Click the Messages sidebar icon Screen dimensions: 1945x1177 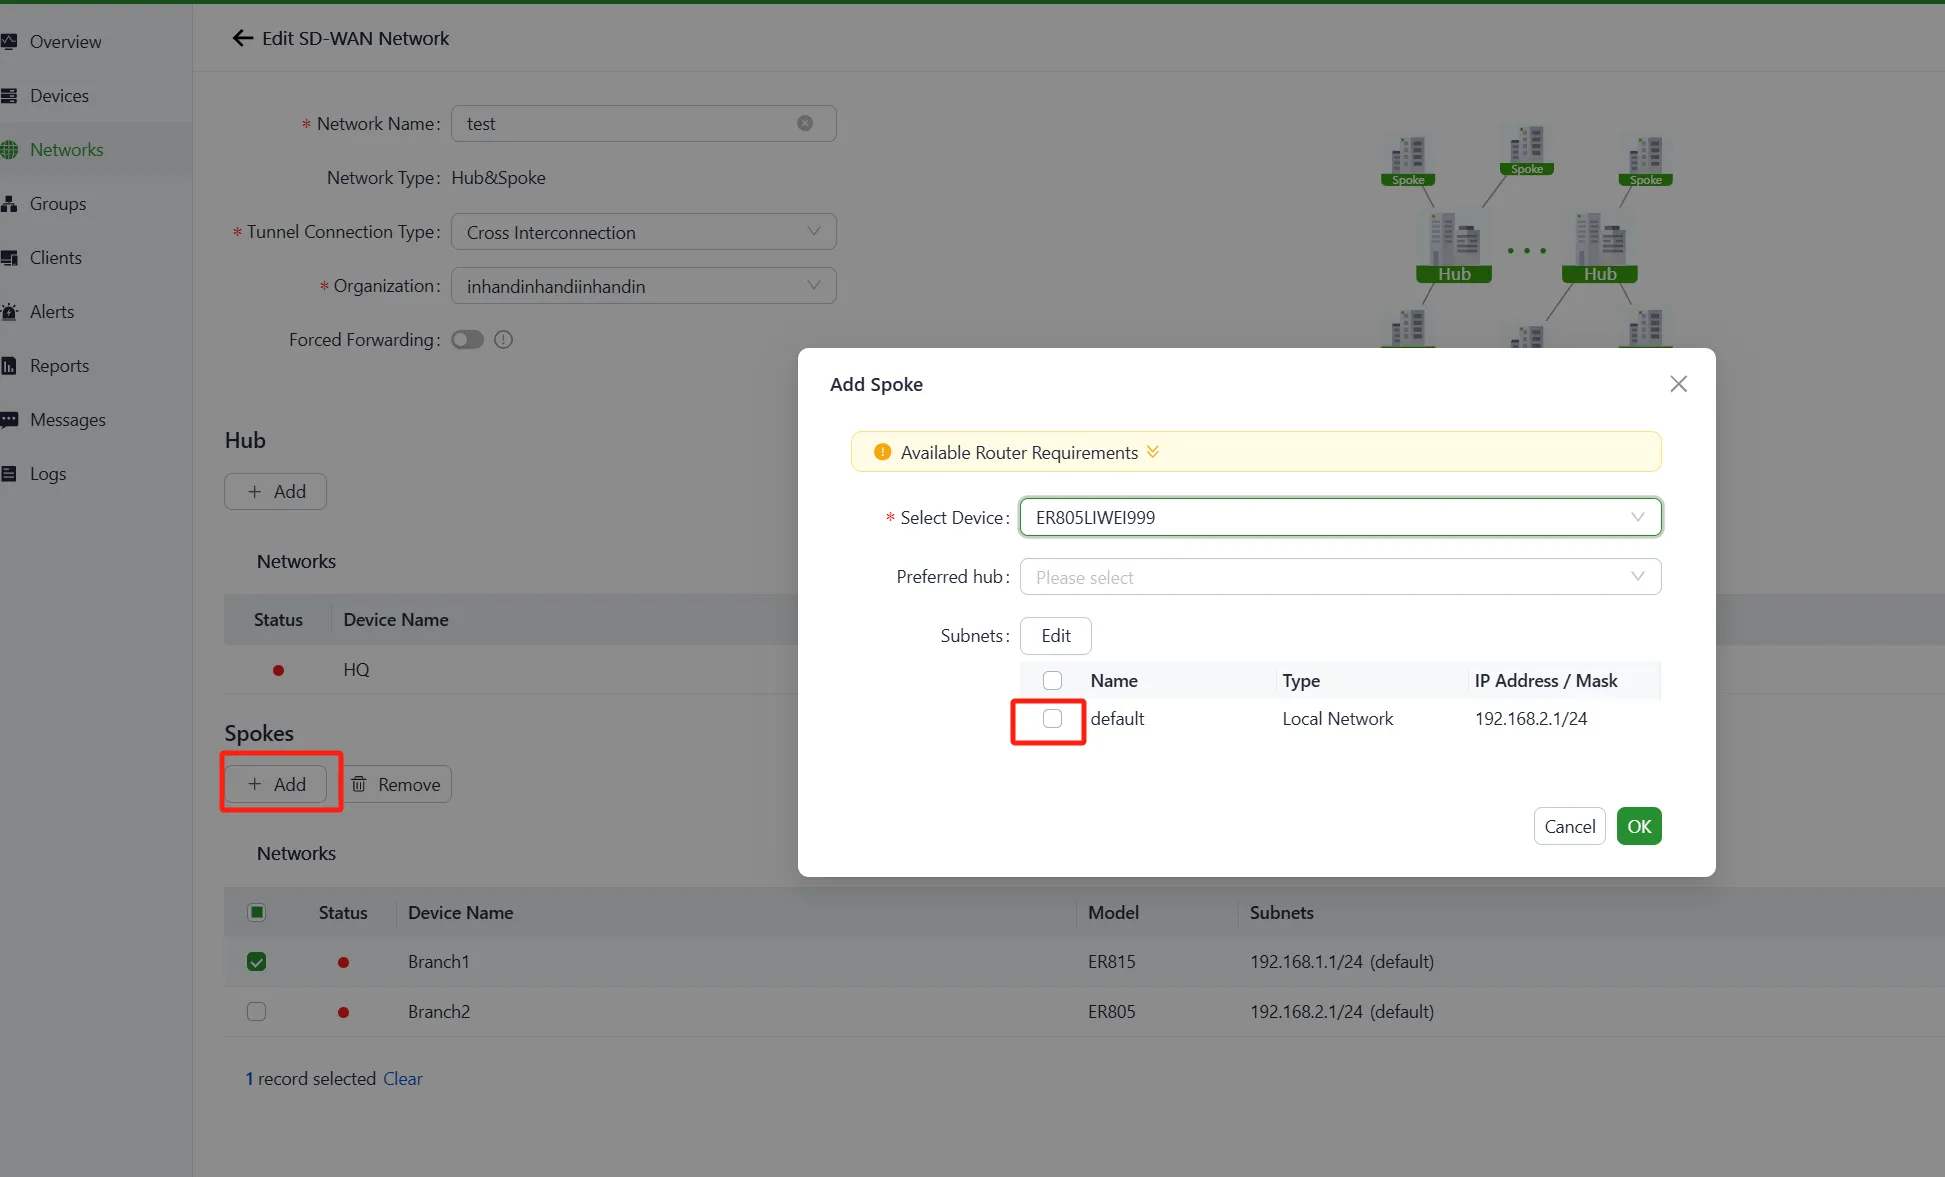tap(9, 419)
